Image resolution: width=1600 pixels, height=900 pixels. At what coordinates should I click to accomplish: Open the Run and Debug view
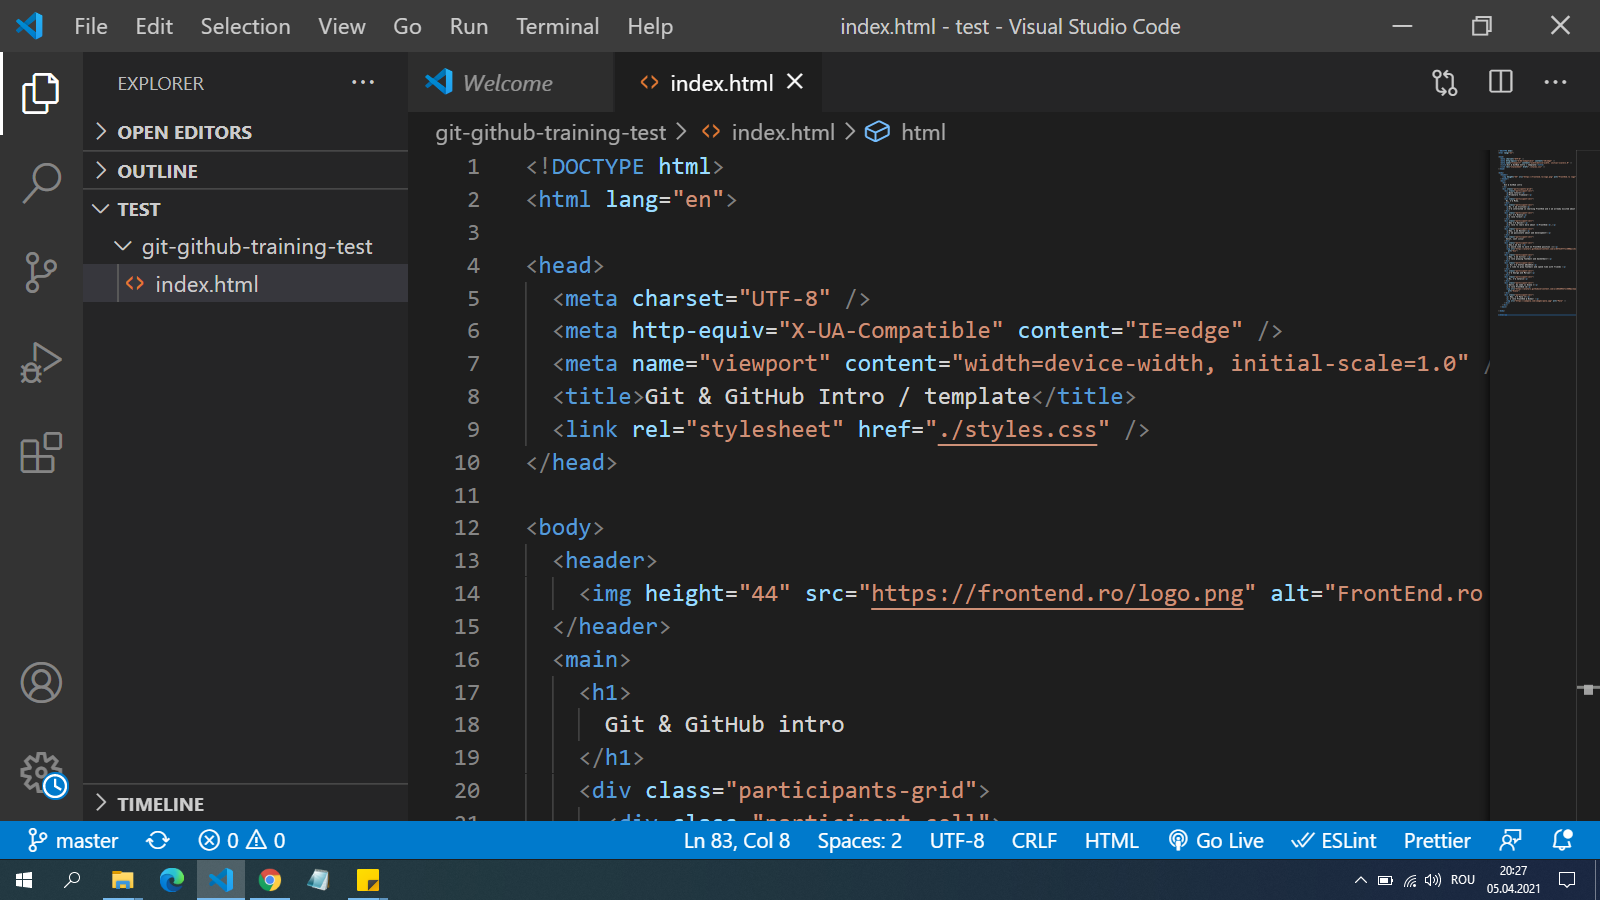point(41,362)
